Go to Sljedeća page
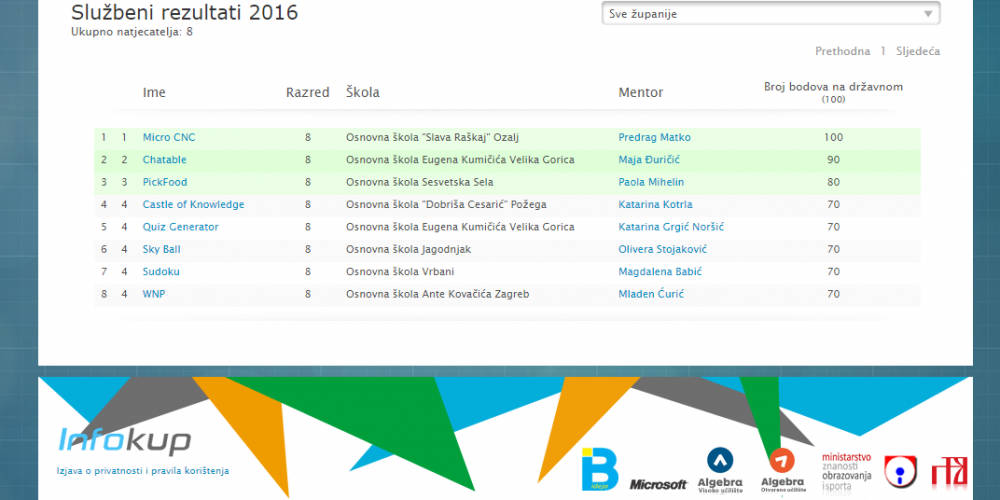This screenshot has width=1000, height=500. (918, 51)
